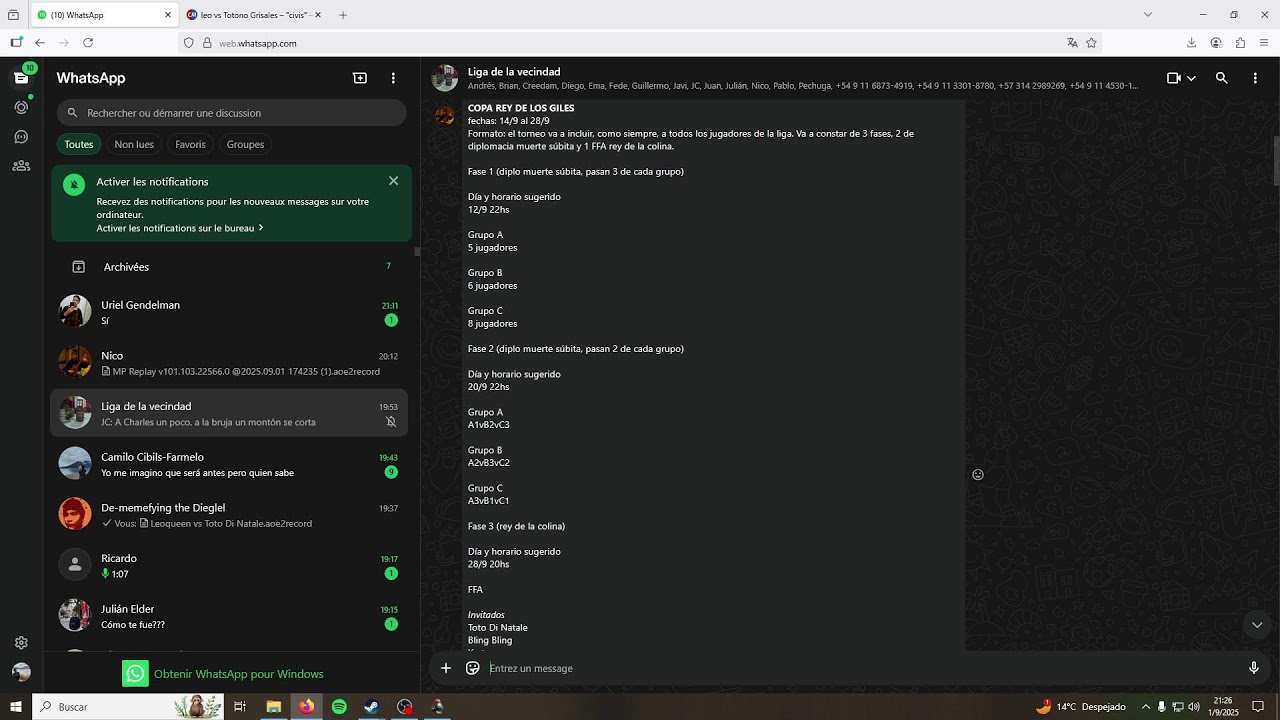Open the chat with Nico
This screenshot has width=1280, height=720.
(231, 363)
